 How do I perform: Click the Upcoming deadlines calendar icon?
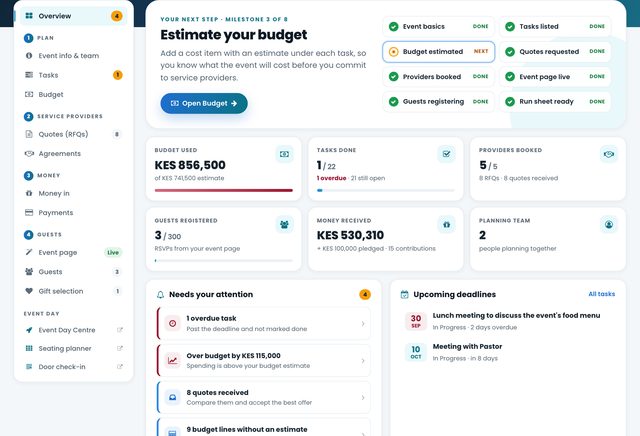click(404, 294)
